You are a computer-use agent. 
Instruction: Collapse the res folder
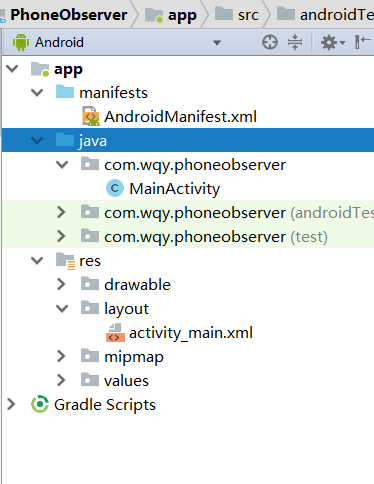coord(37,261)
